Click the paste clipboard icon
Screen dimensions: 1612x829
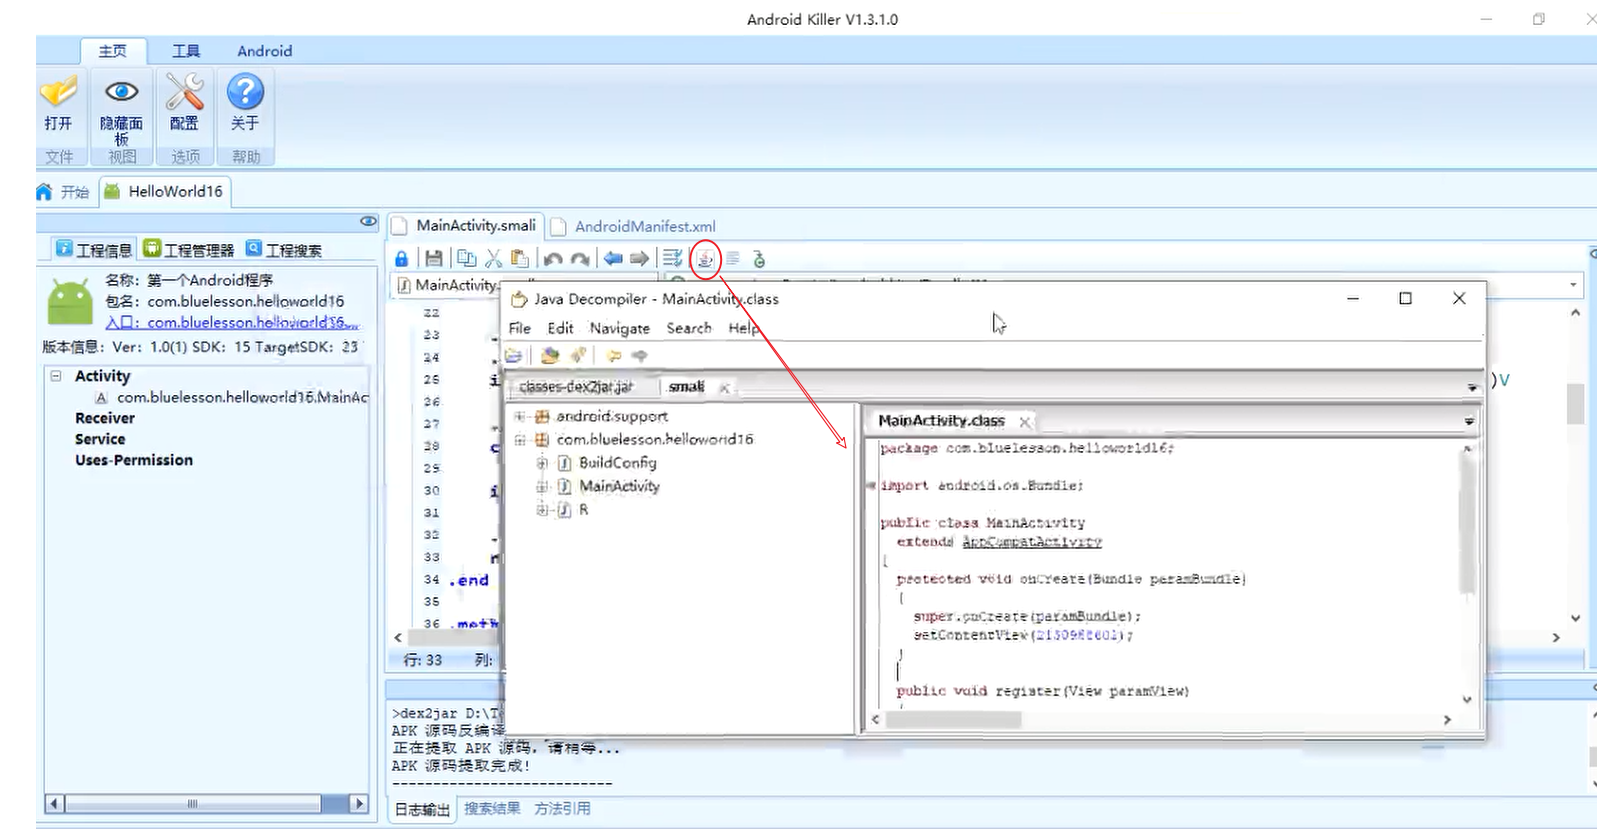[520, 259]
